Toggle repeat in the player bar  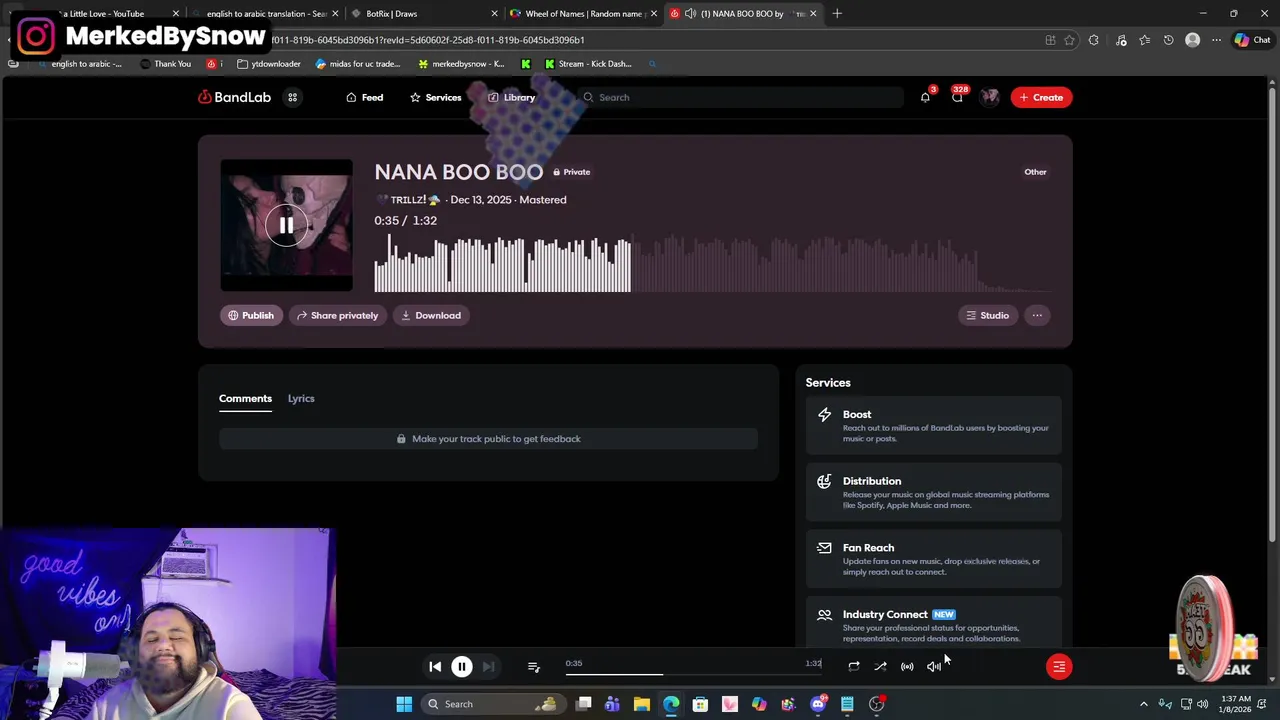coord(854,667)
